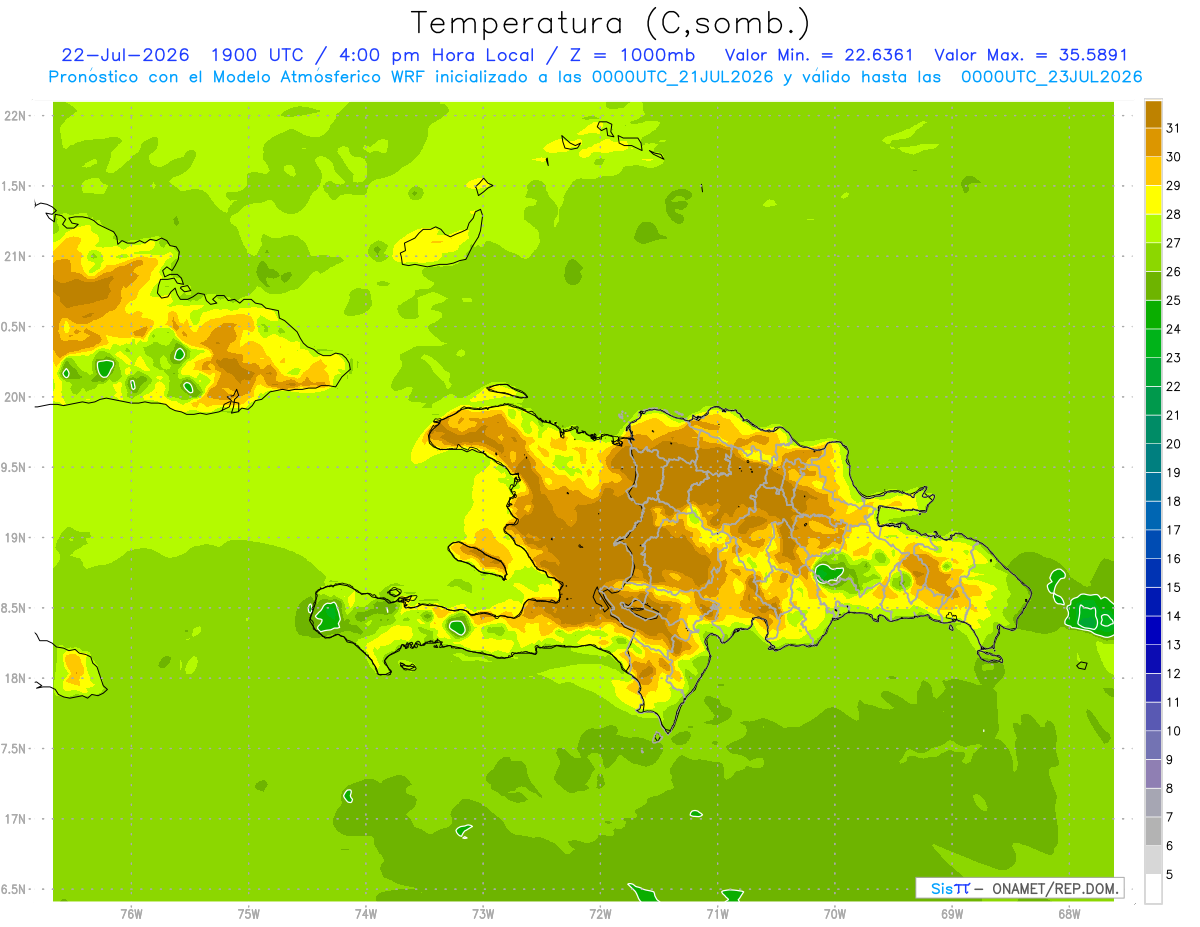Click legend value label "13"
The image size is (1200, 927).
pos(1173,645)
